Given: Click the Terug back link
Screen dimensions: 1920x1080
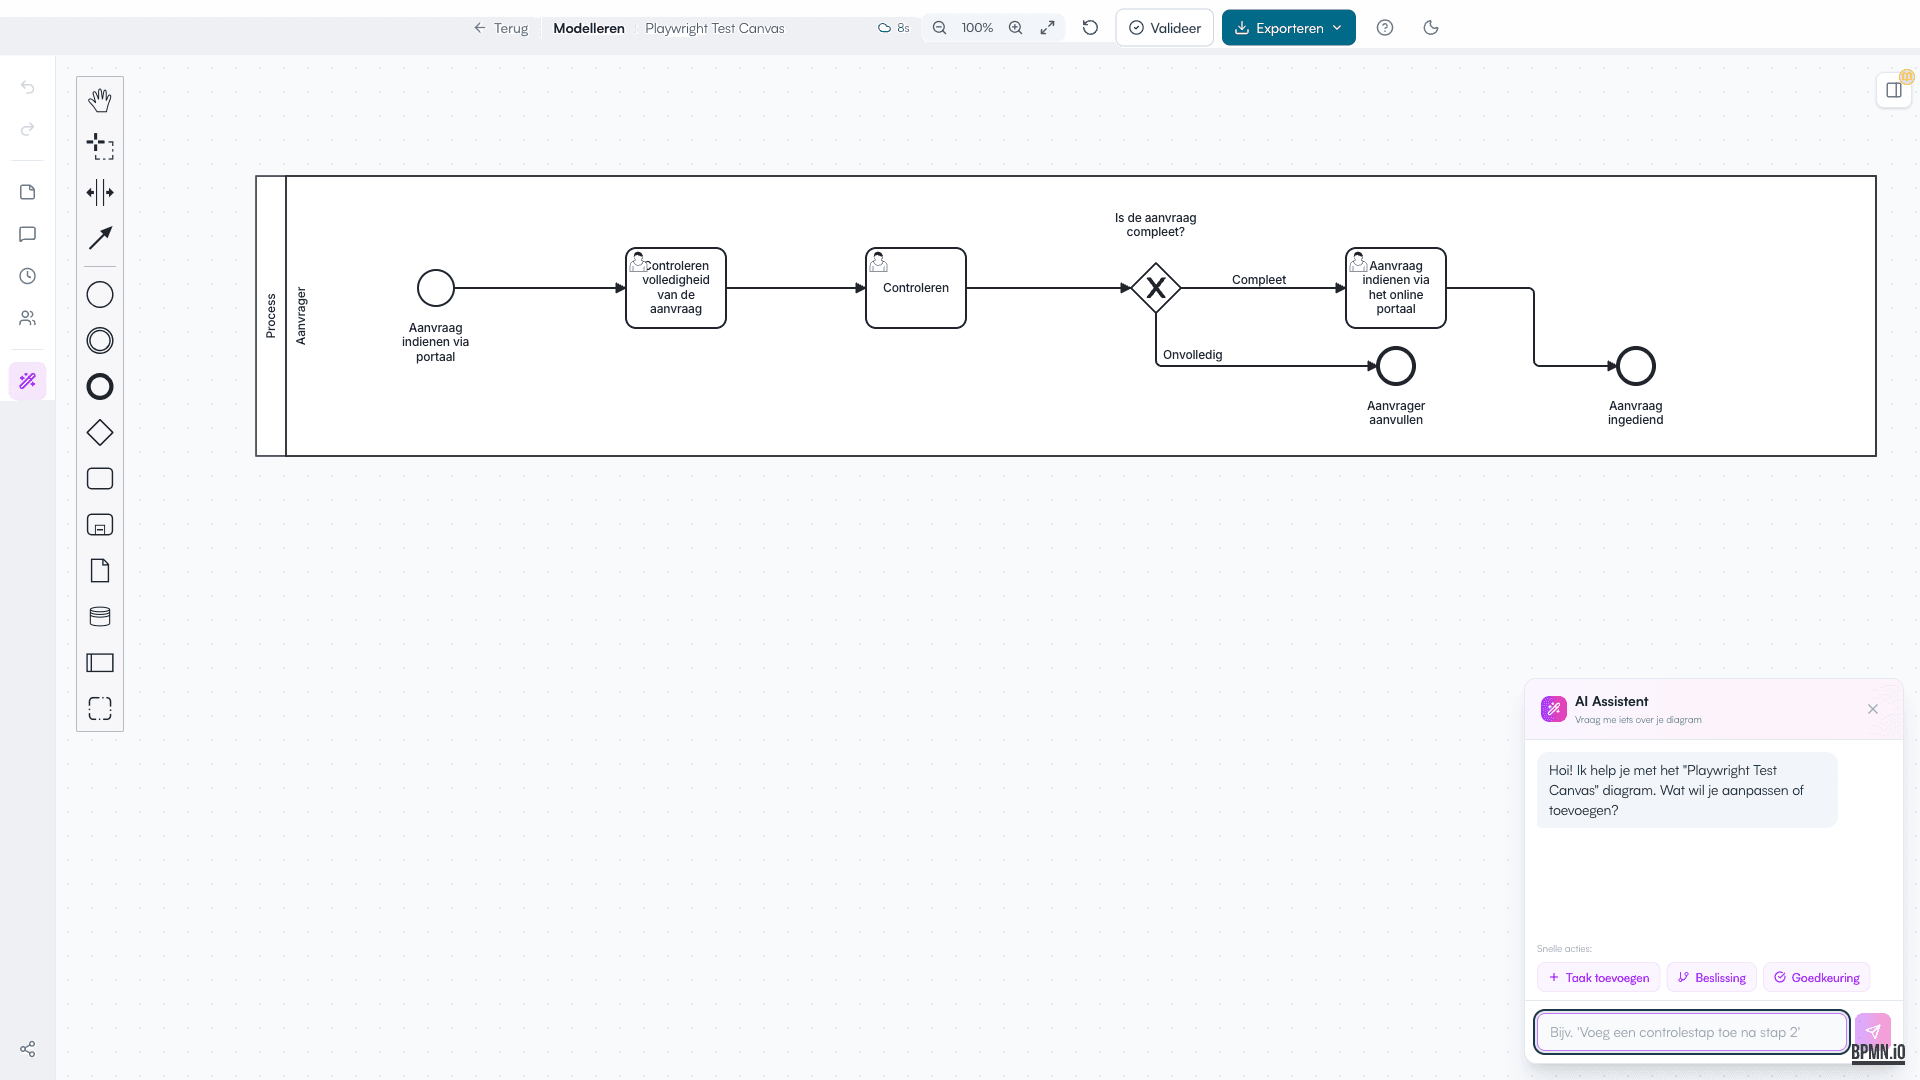Looking at the screenshot, I should point(501,28).
